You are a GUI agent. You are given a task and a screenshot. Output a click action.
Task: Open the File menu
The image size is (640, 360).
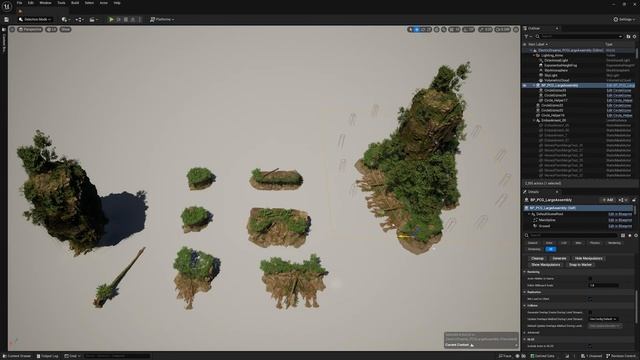(19, 3)
